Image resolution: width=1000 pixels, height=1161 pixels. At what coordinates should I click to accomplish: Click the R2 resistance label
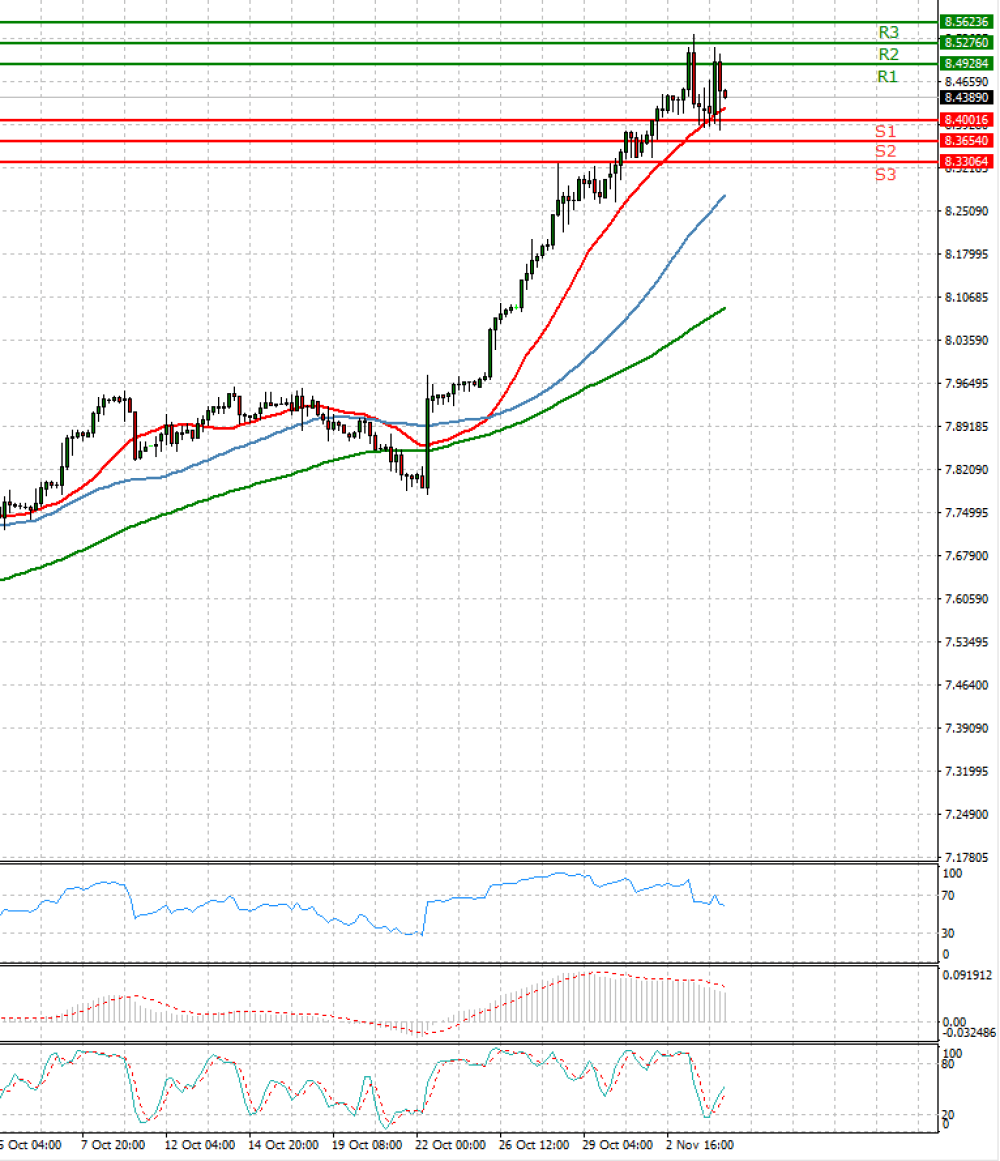pyautogui.click(x=888, y=54)
